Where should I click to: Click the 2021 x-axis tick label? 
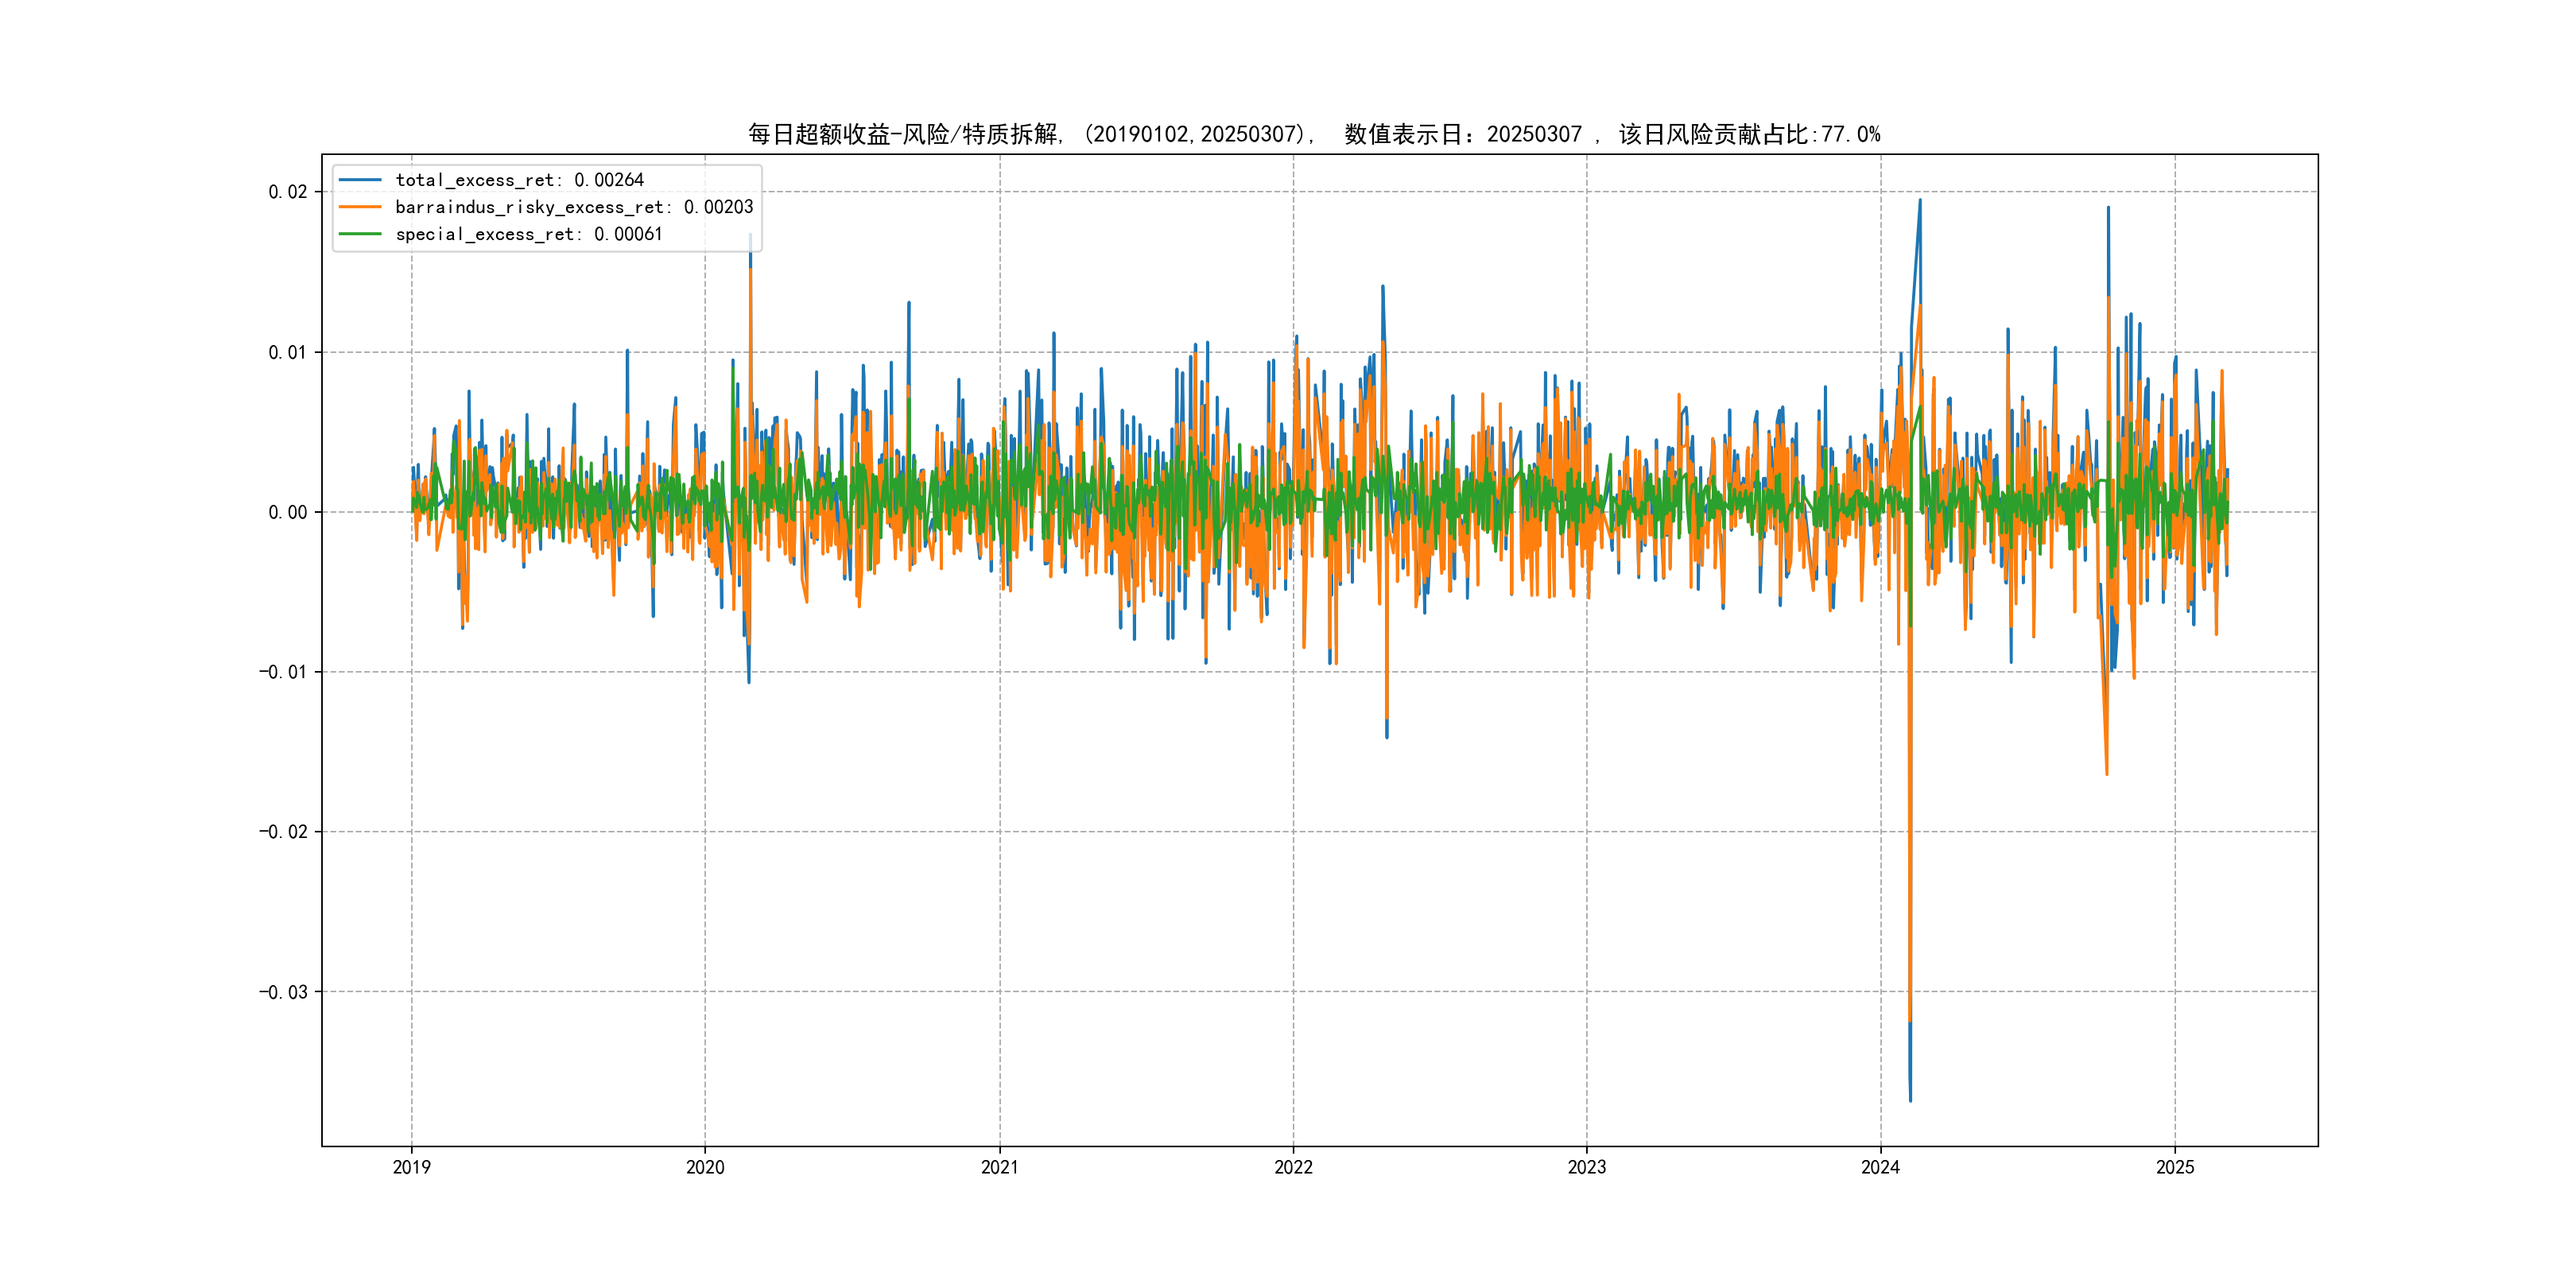[x=999, y=1167]
